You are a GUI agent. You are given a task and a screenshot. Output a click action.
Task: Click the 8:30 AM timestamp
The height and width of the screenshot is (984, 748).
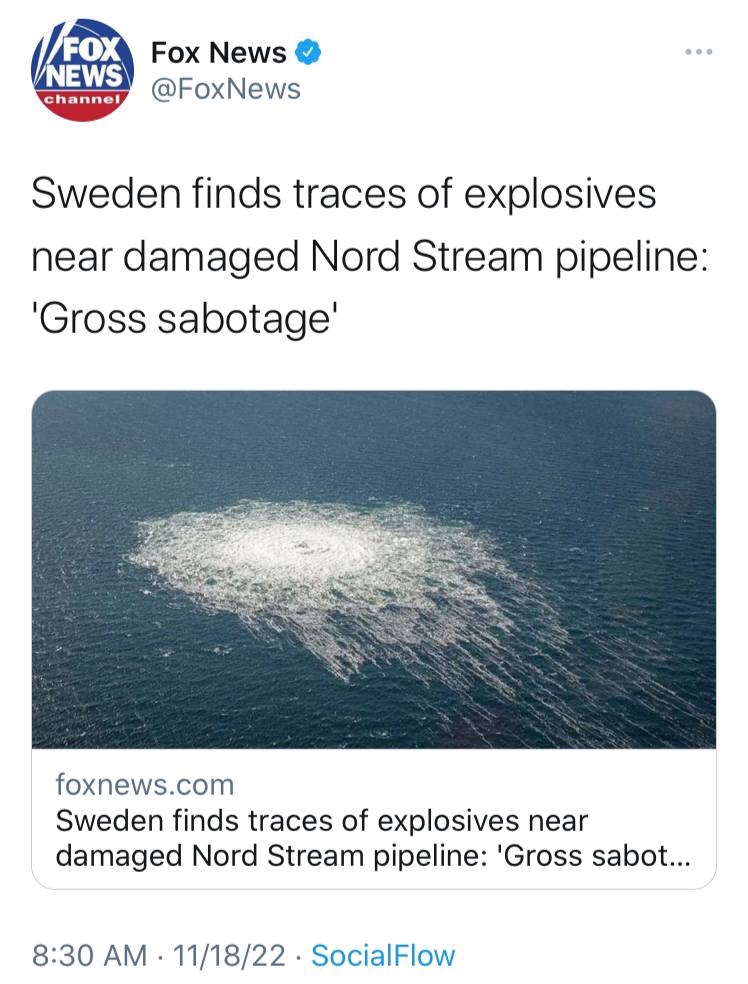[x=89, y=955]
